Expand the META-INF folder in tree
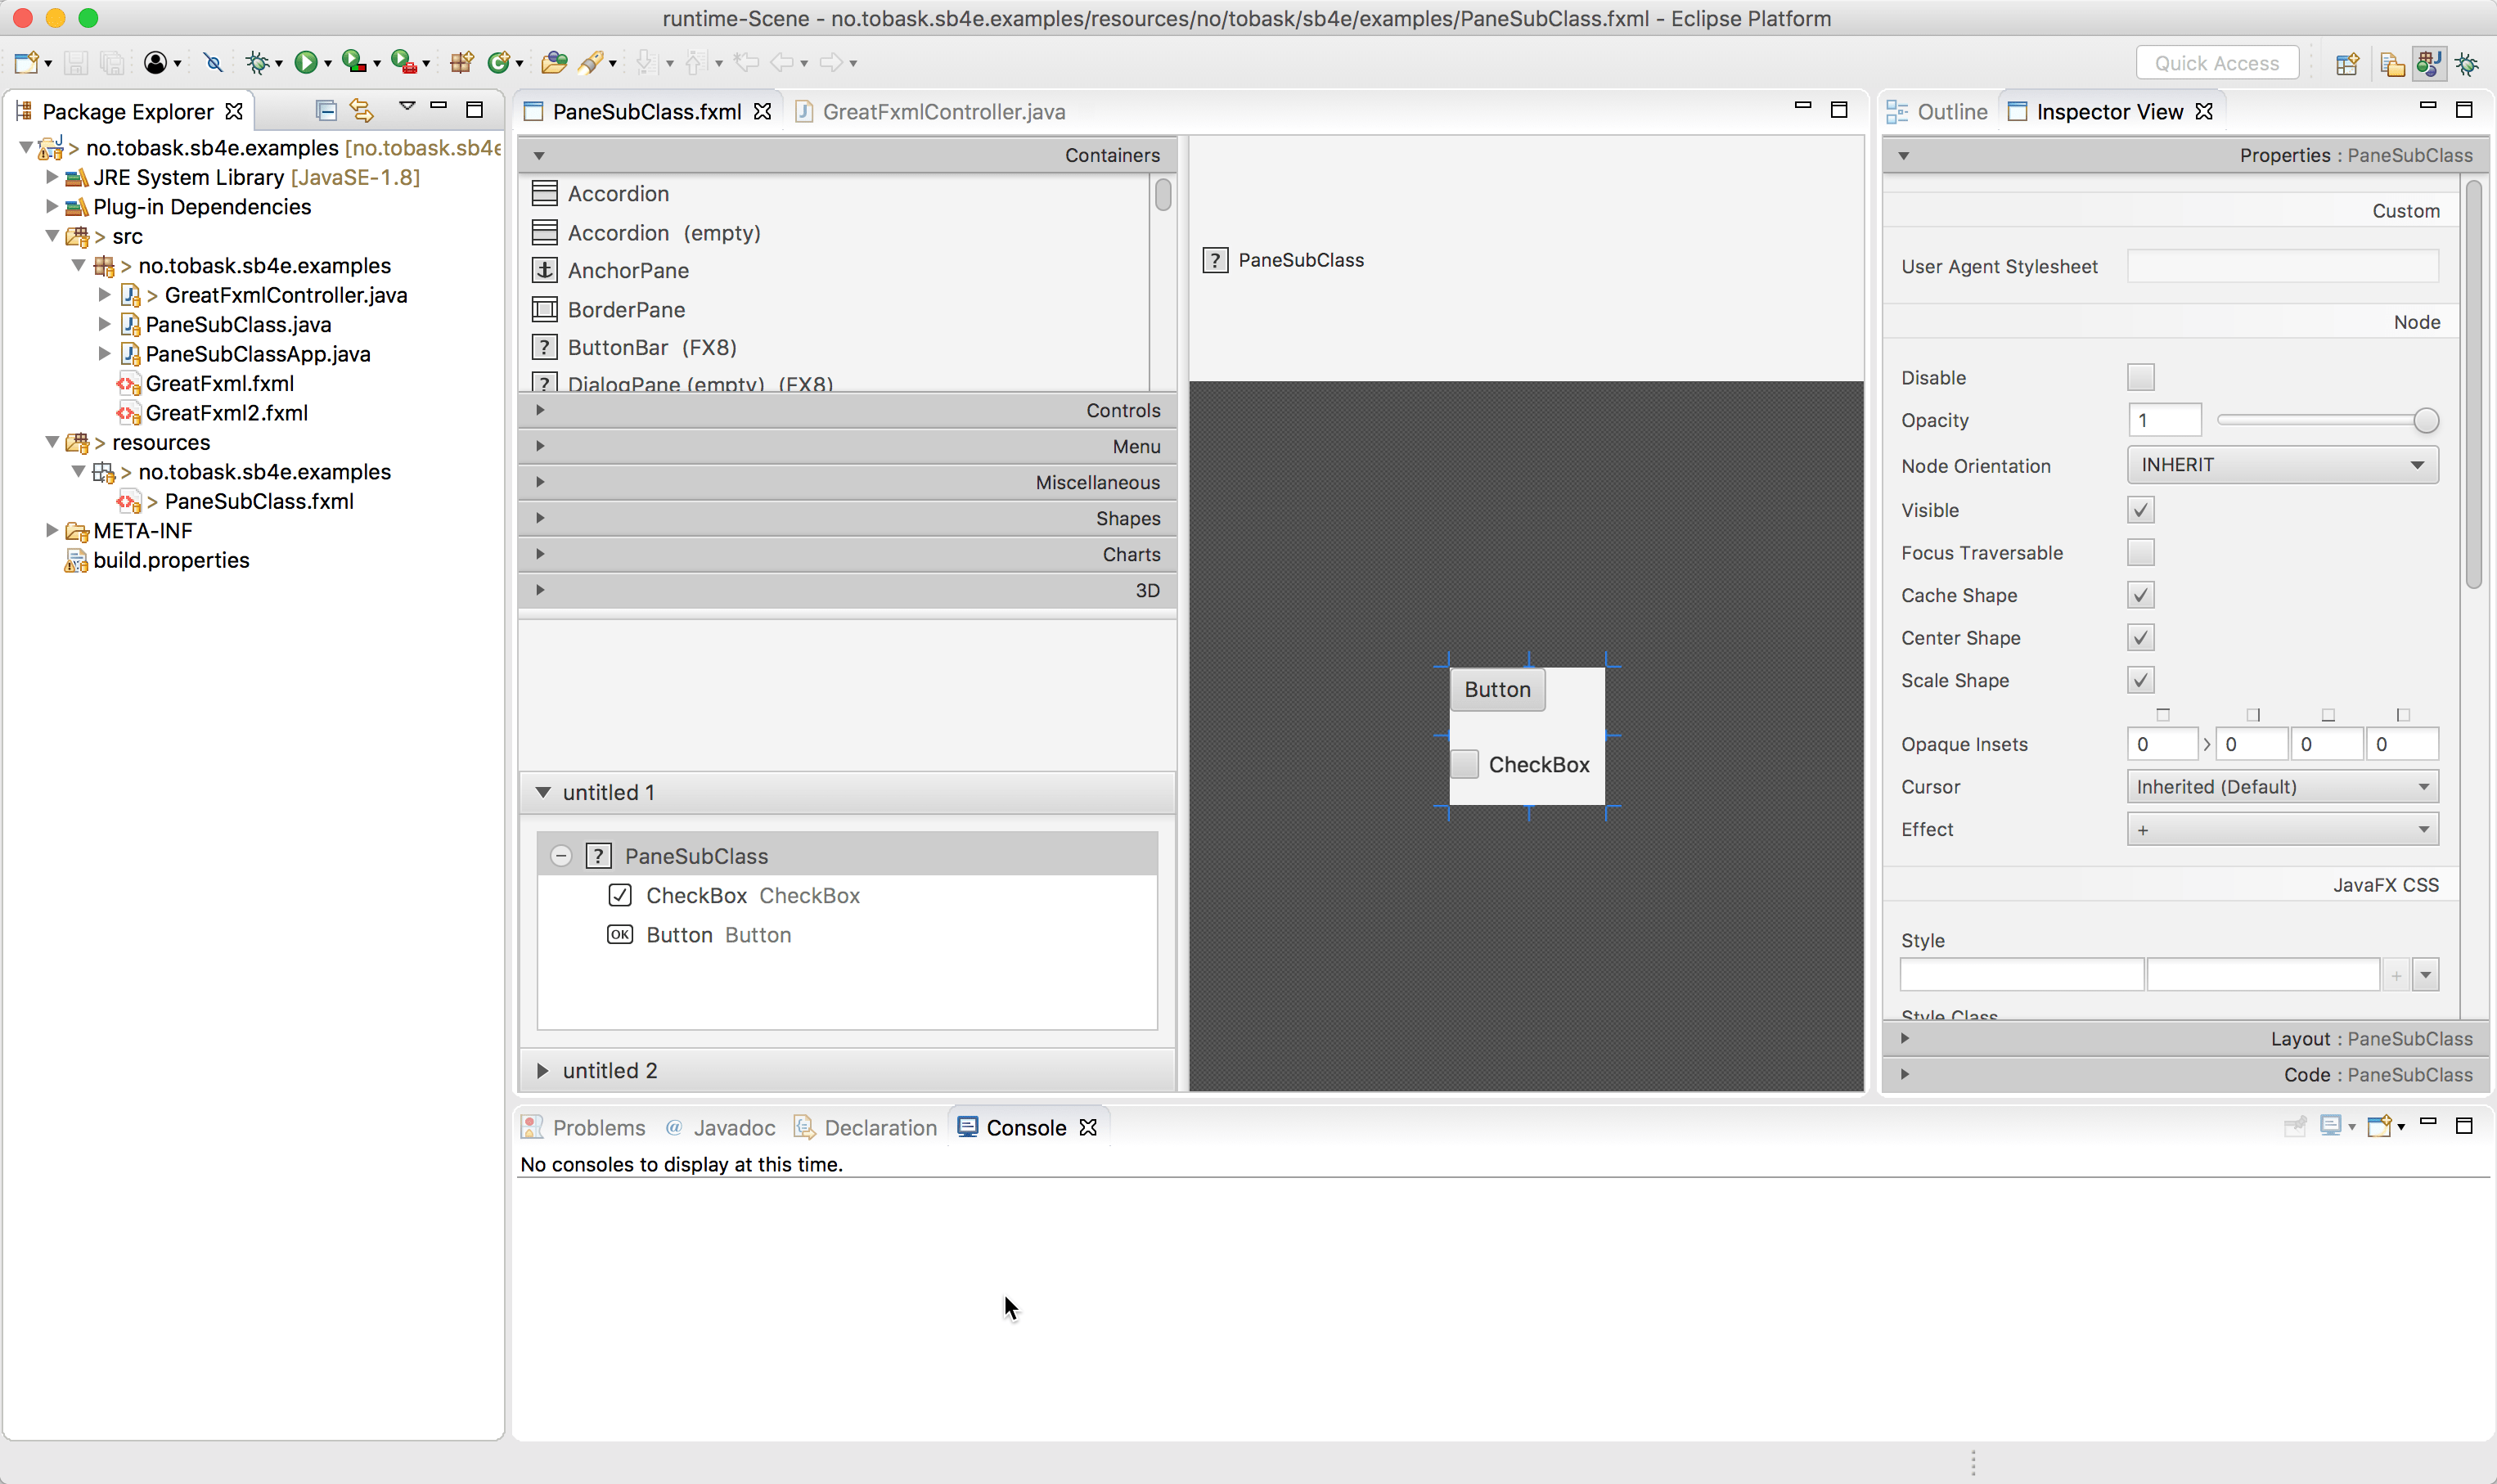 52,531
